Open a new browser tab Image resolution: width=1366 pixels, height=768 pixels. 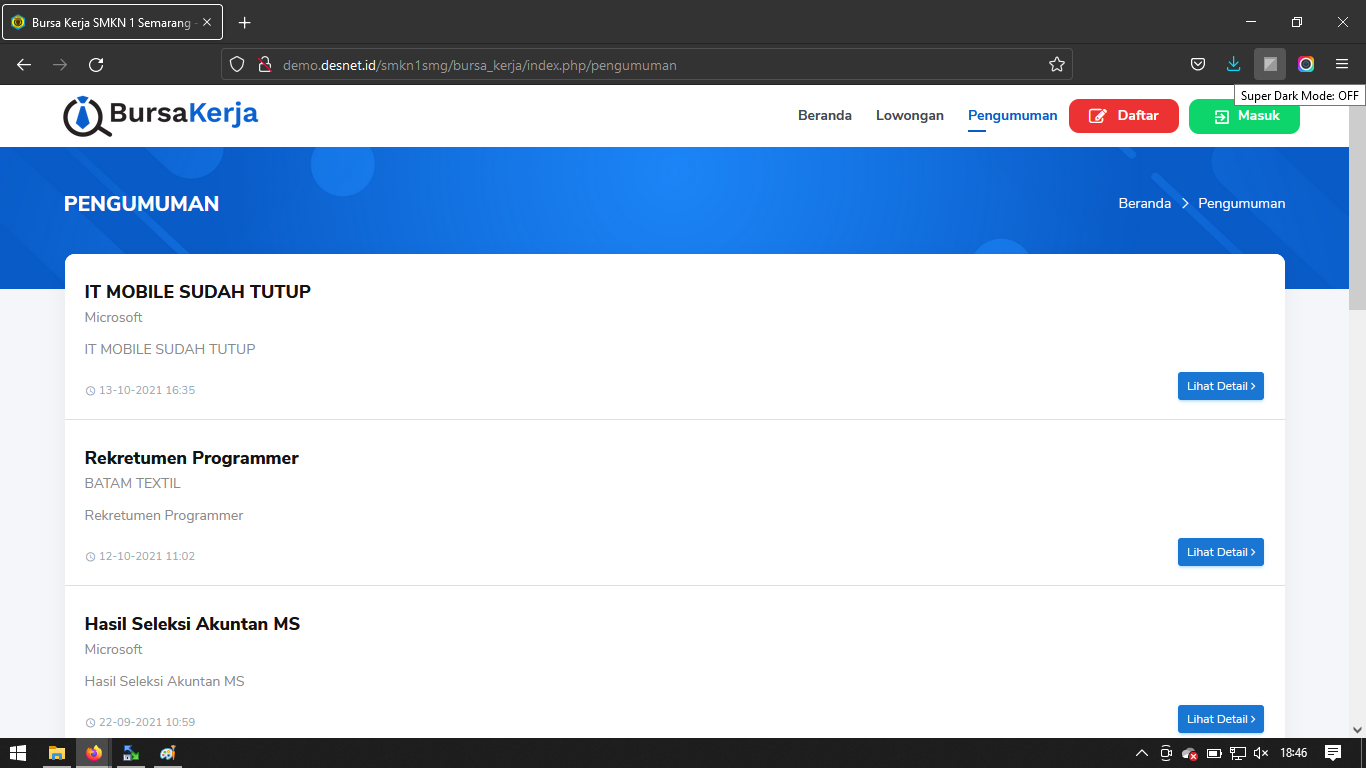click(244, 22)
